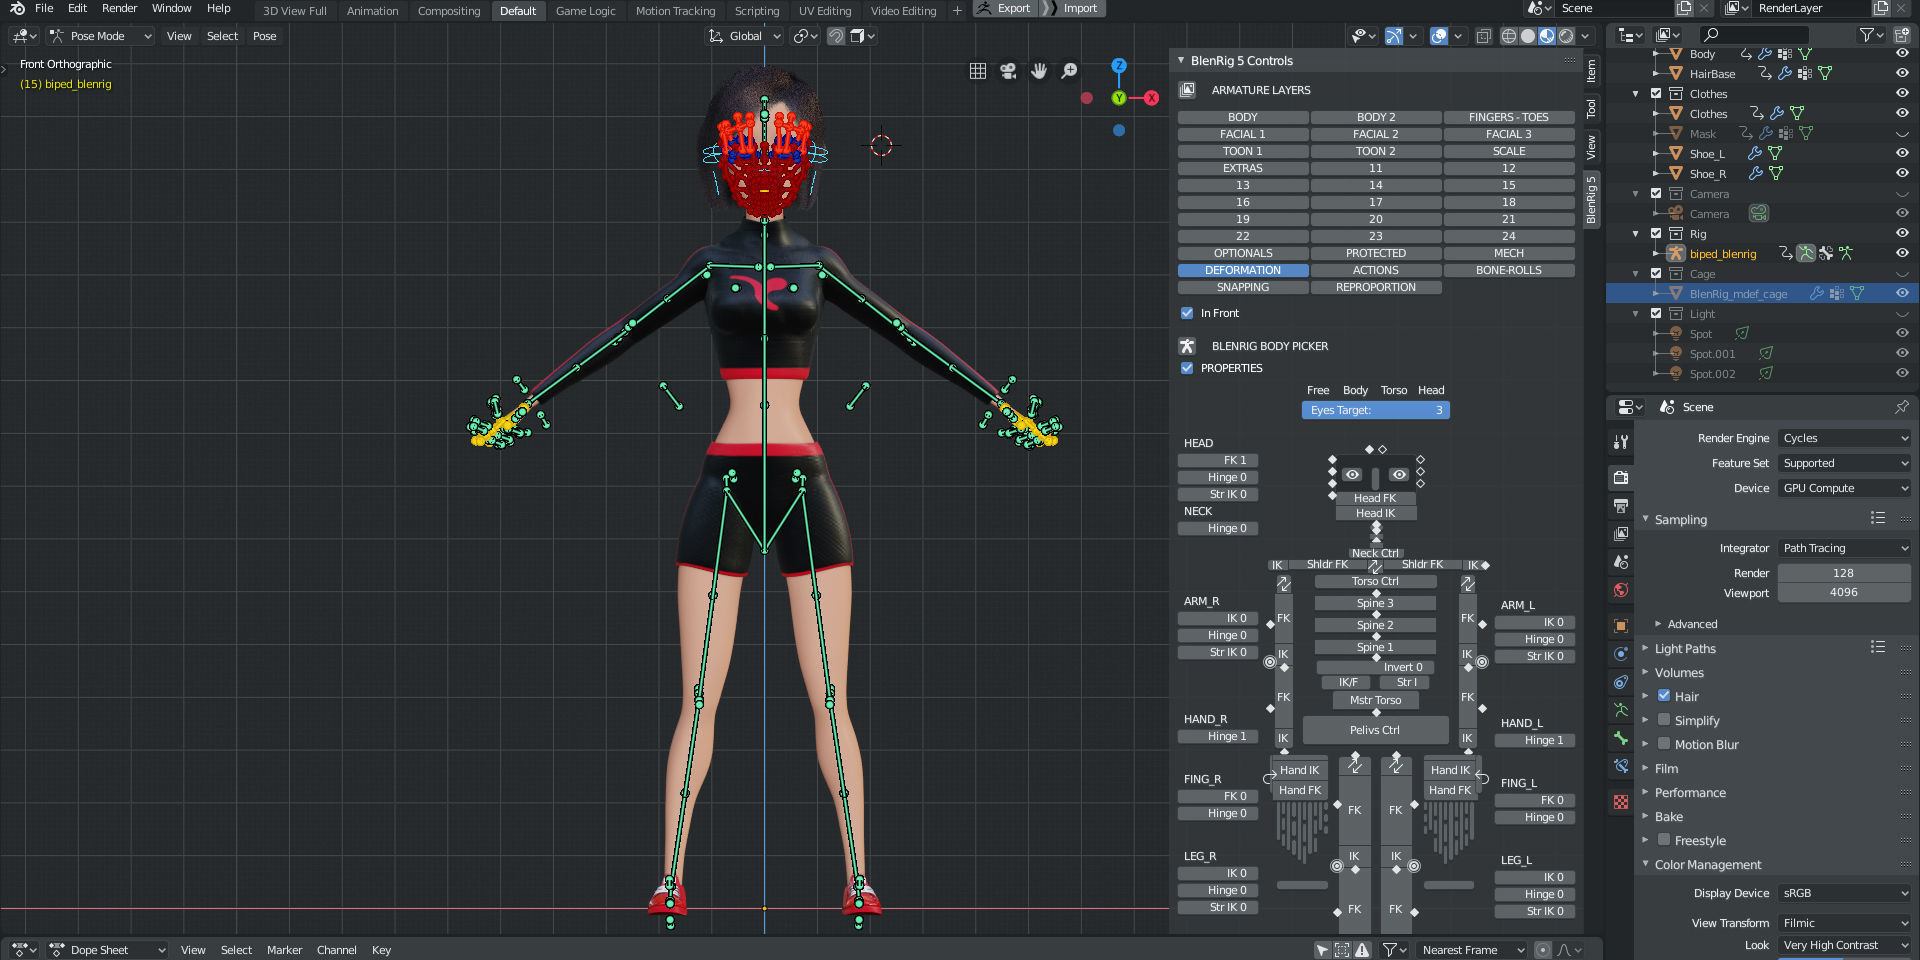Screen dimensions: 1920x960
Task: Open the View Transform dropdown showing Filmic
Action: coord(1845,923)
